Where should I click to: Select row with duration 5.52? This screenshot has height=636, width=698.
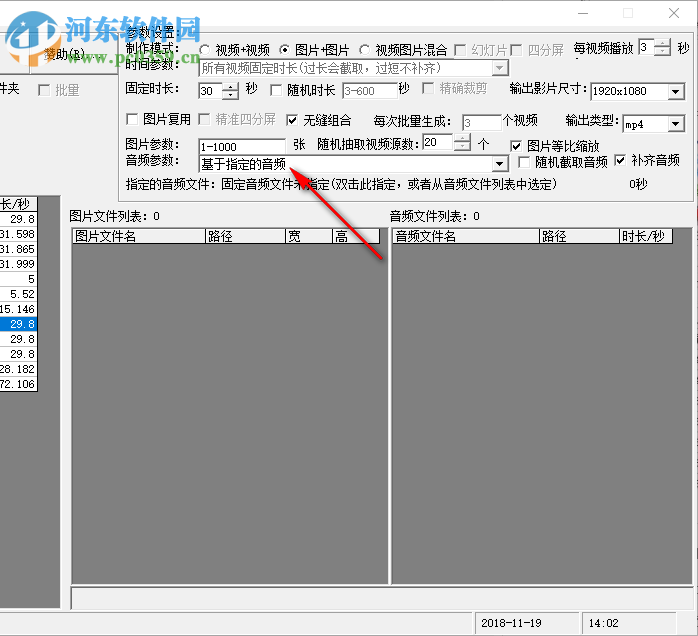coord(18,294)
